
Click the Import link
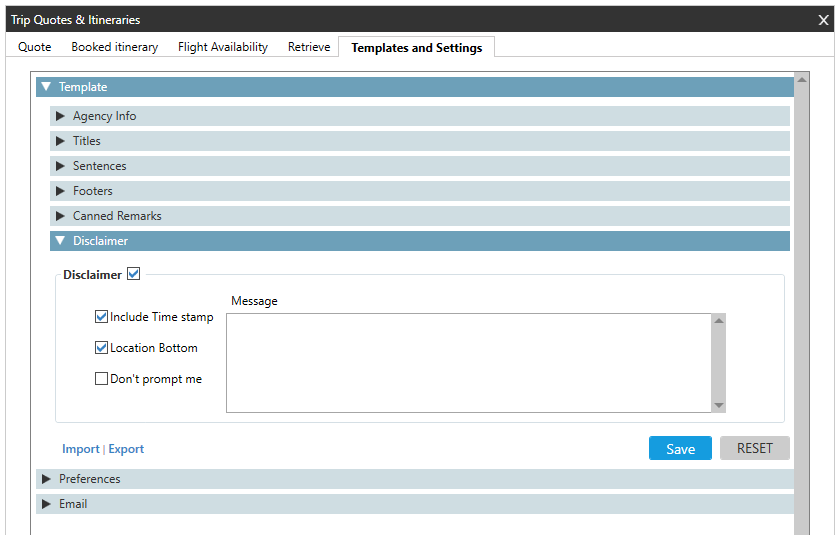pyautogui.click(x=81, y=449)
